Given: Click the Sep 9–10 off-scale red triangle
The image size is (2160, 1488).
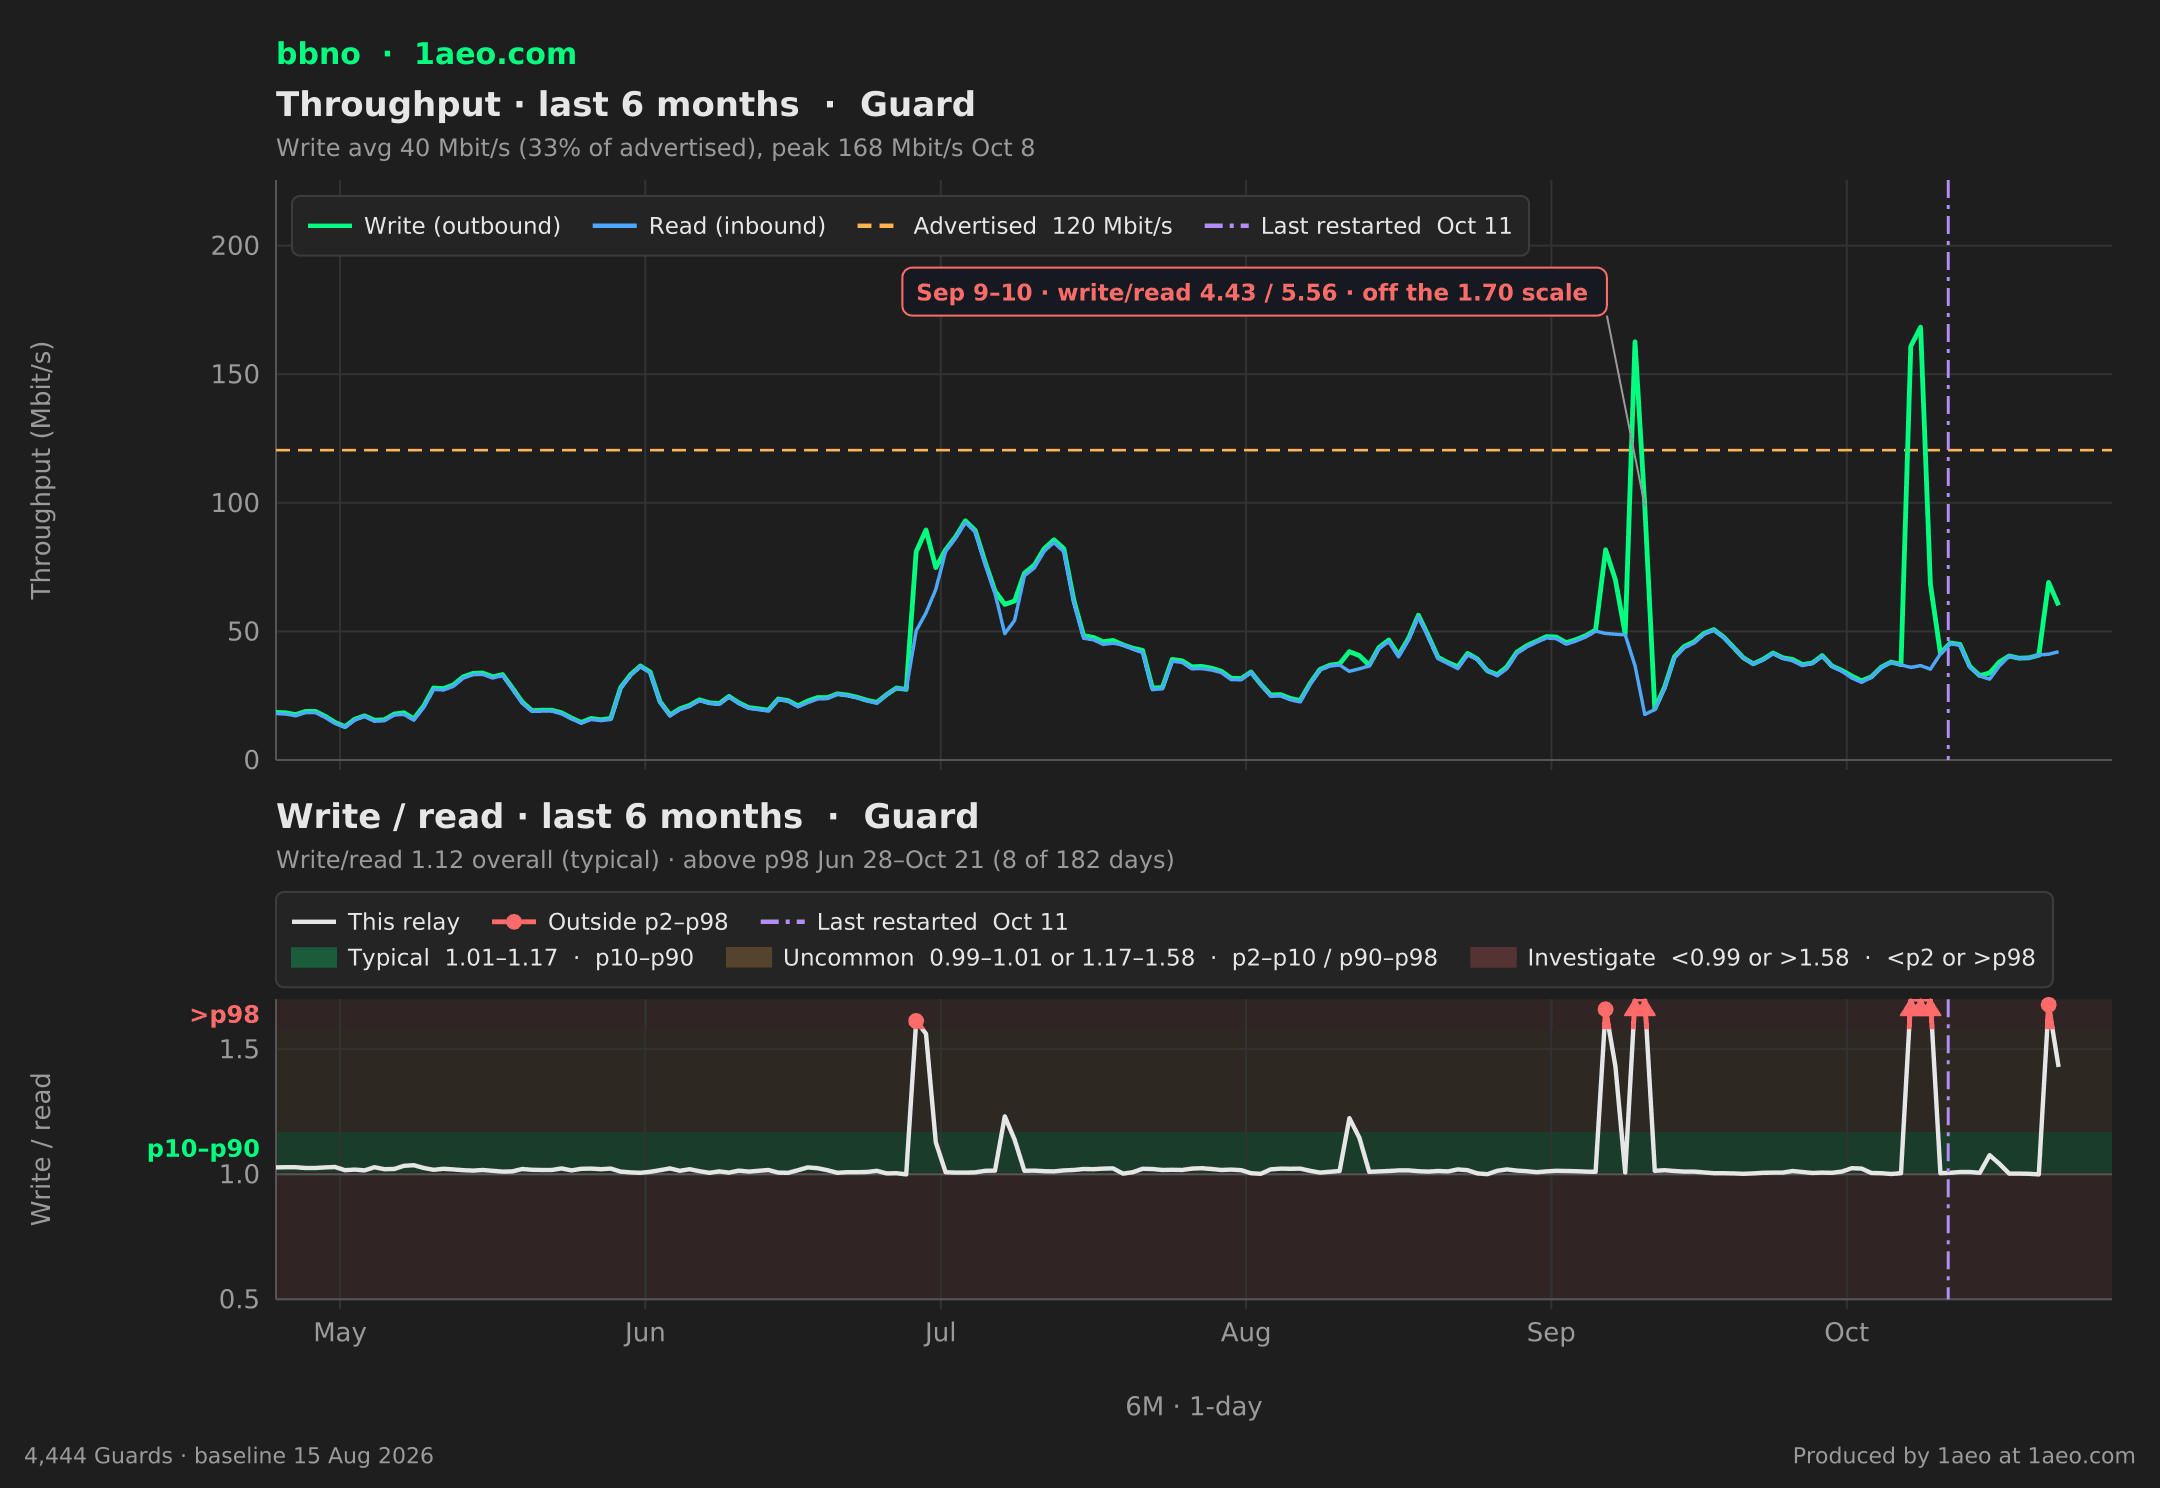Looking at the screenshot, I should coord(1640,1008).
